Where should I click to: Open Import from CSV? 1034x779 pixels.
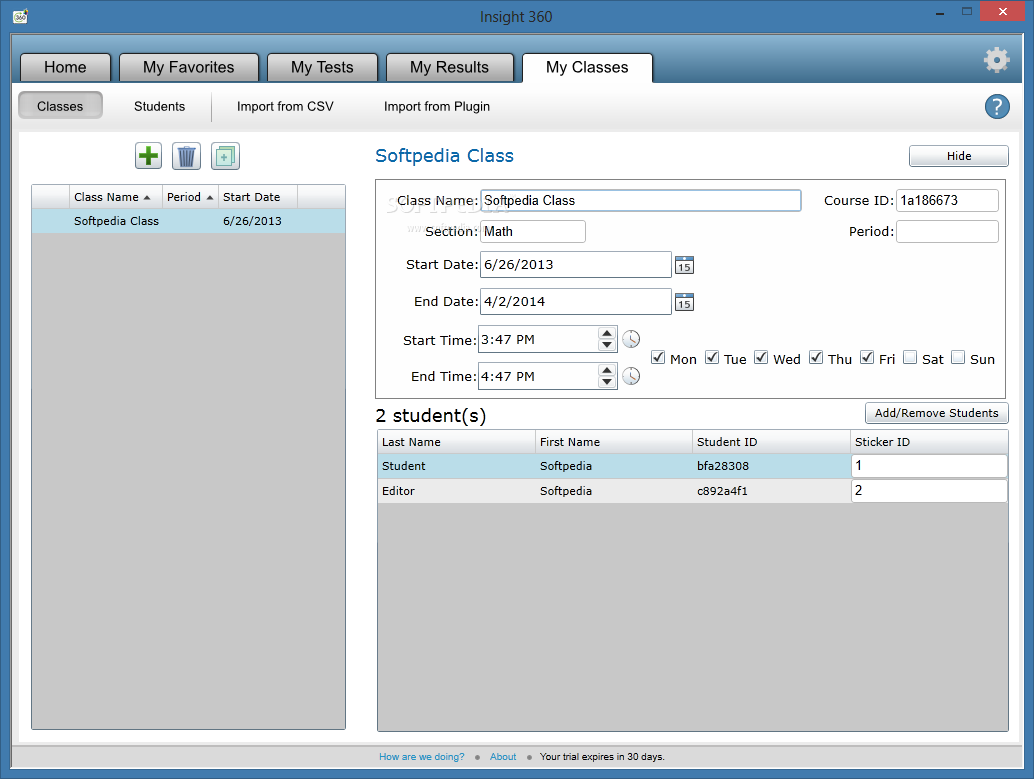point(285,106)
